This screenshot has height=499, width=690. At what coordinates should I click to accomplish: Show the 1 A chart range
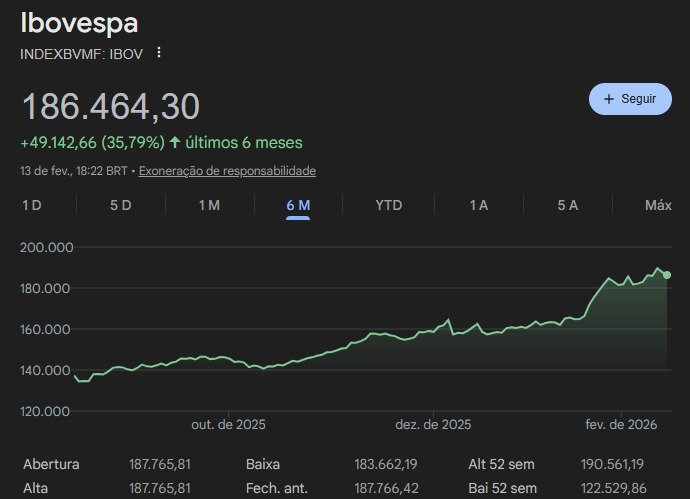point(478,205)
